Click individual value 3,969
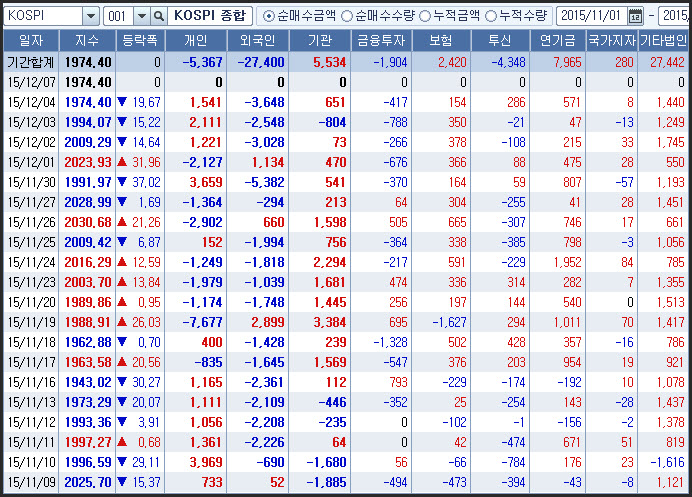Viewport: 692px width, 497px height. click(206, 463)
